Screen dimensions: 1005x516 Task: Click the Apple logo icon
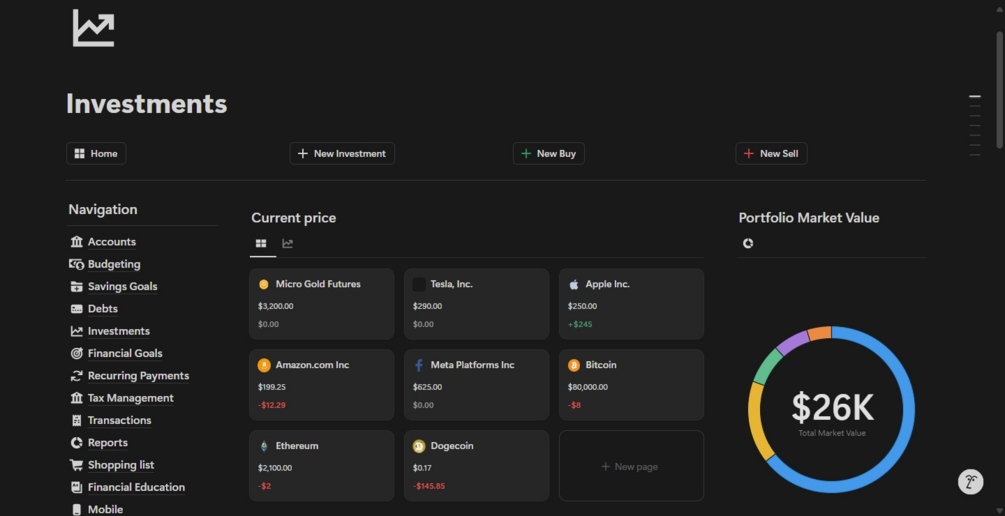[x=574, y=284]
